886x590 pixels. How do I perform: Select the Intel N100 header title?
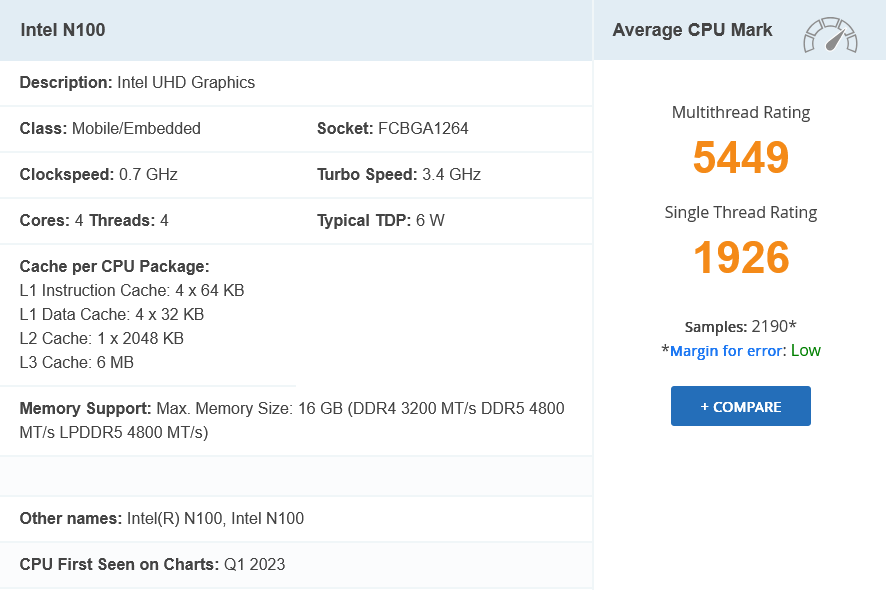coord(63,30)
